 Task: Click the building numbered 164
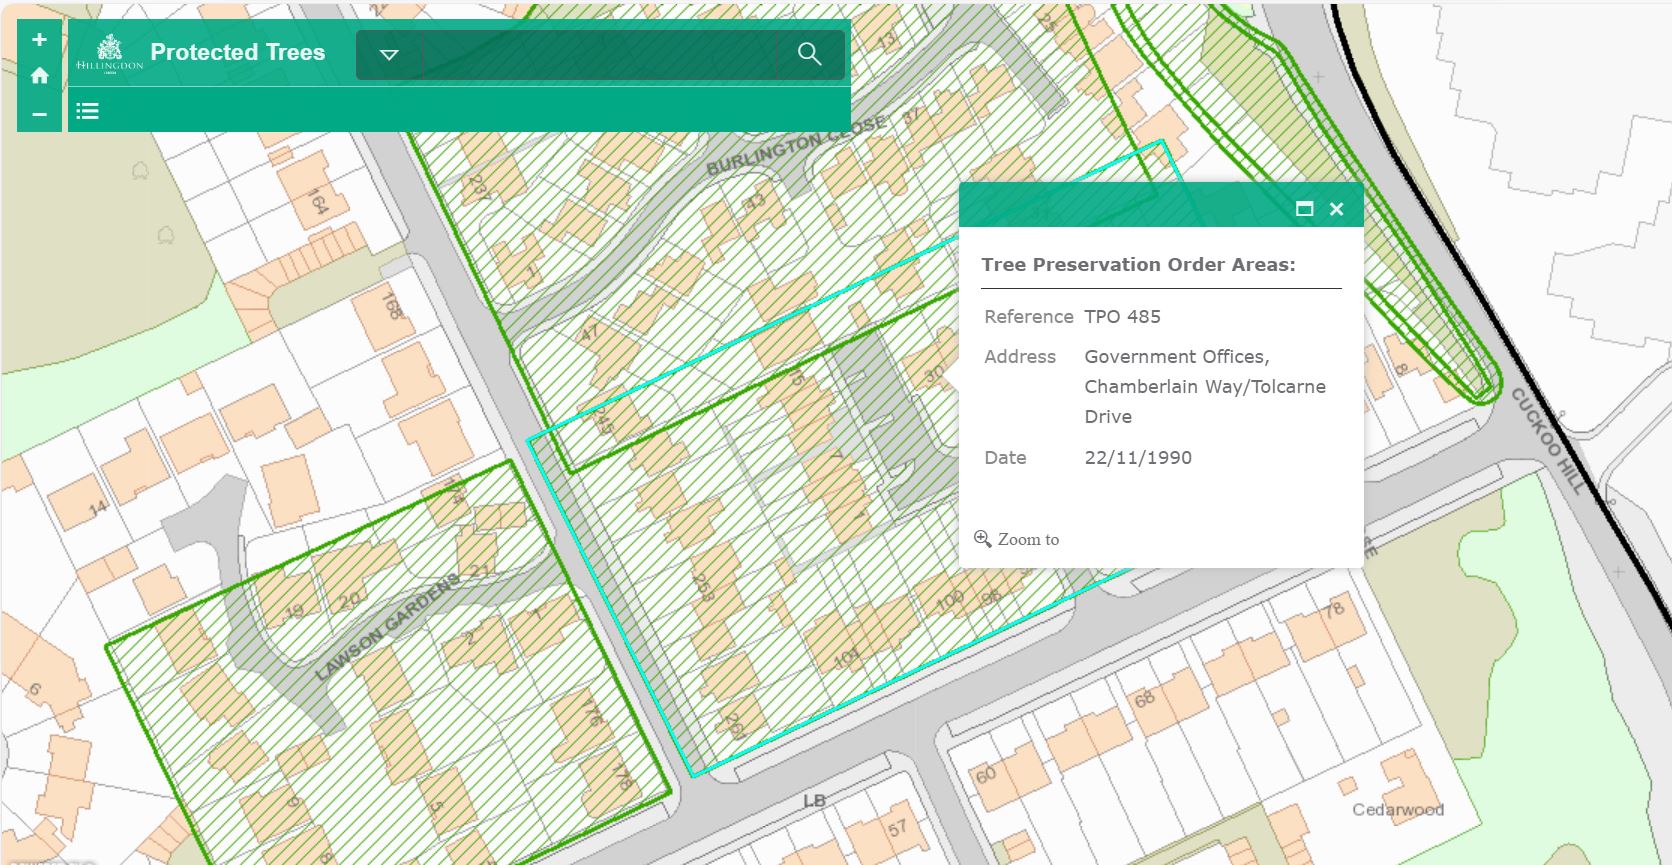pyautogui.click(x=318, y=201)
